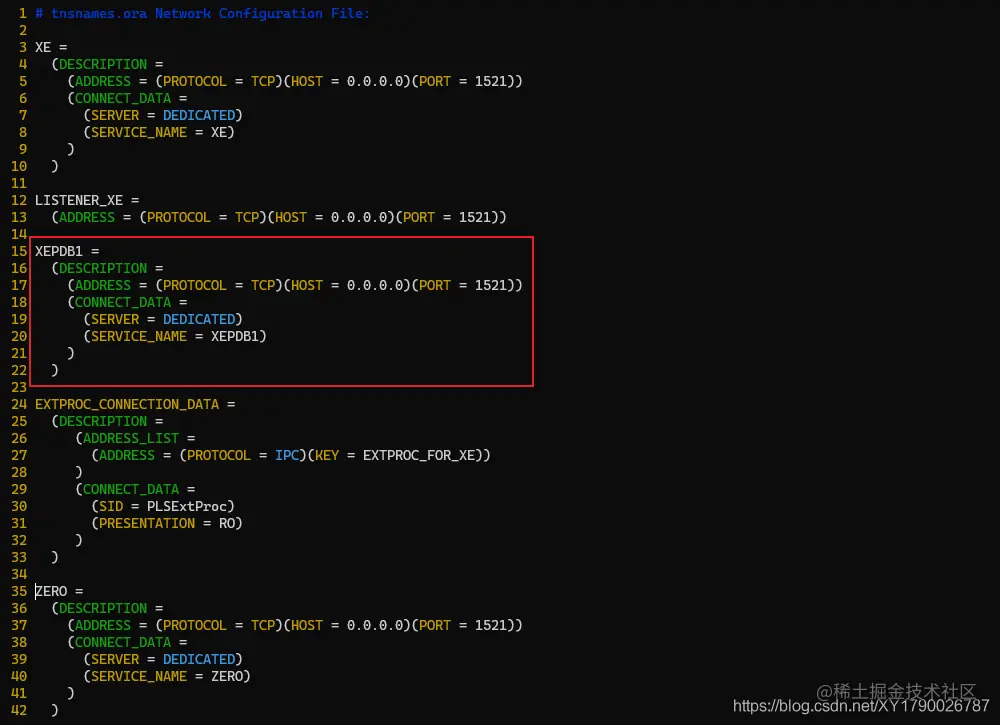Click line number 34 in the gutter
This screenshot has width=1000, height=725.
tap(19, 575)
